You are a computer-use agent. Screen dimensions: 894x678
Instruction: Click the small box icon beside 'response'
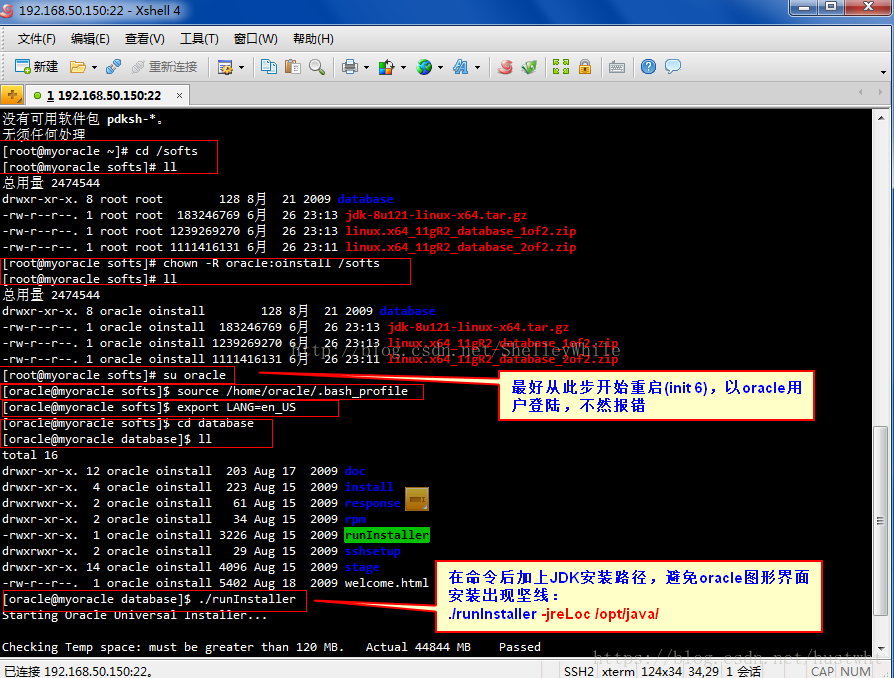pos(417,499)
